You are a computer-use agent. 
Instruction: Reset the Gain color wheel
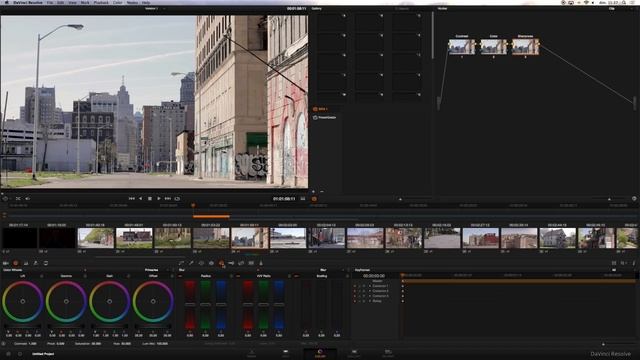tap(128, 276)
